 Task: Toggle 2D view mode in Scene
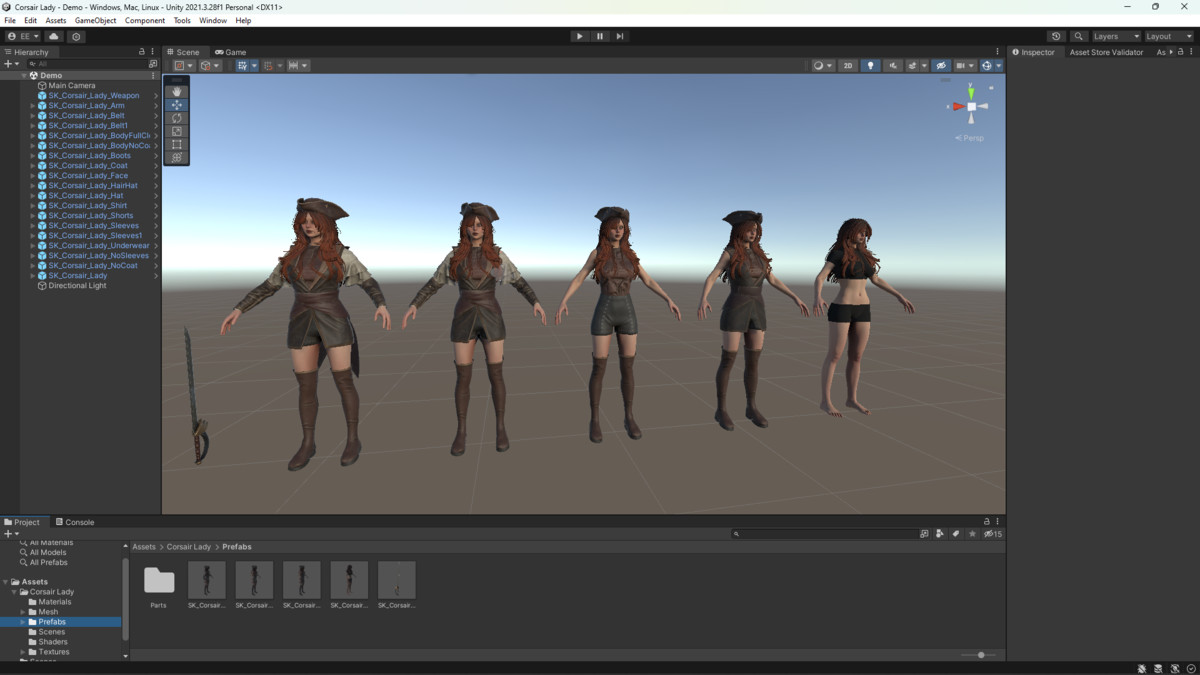(848, 66)
